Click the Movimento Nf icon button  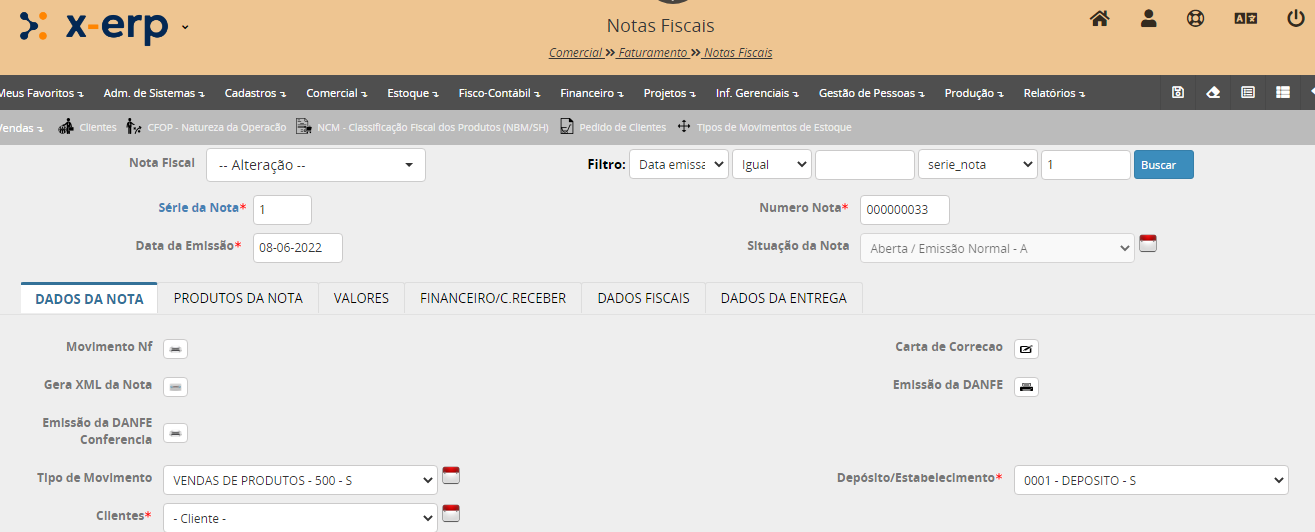click(x=175, y=349)
